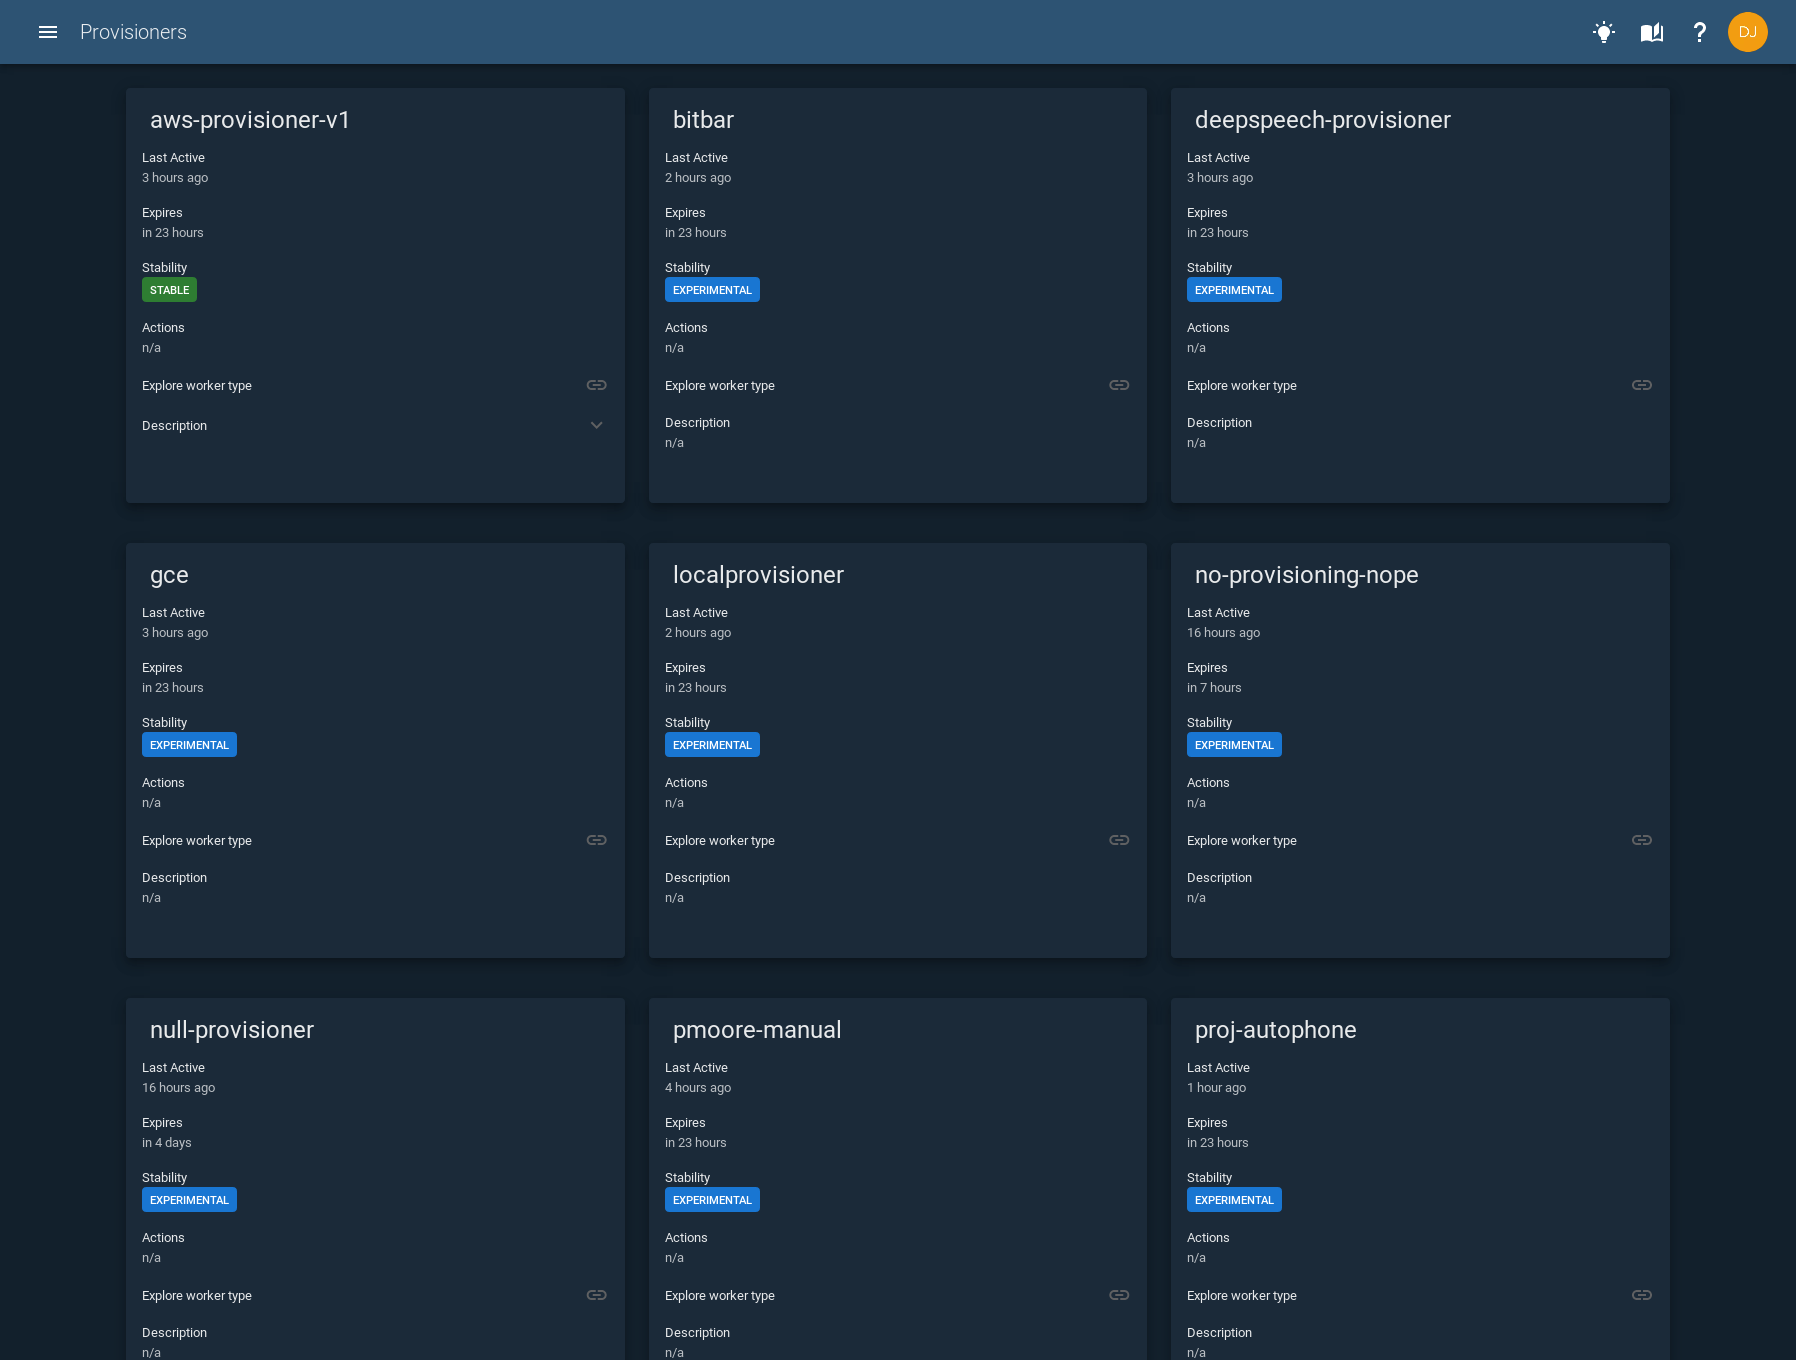The height and width of the screenshot is (1360, 1796).
Task: Open deepspeech-provisioner worker type link icon
Action: click(x=1641, y=384)
